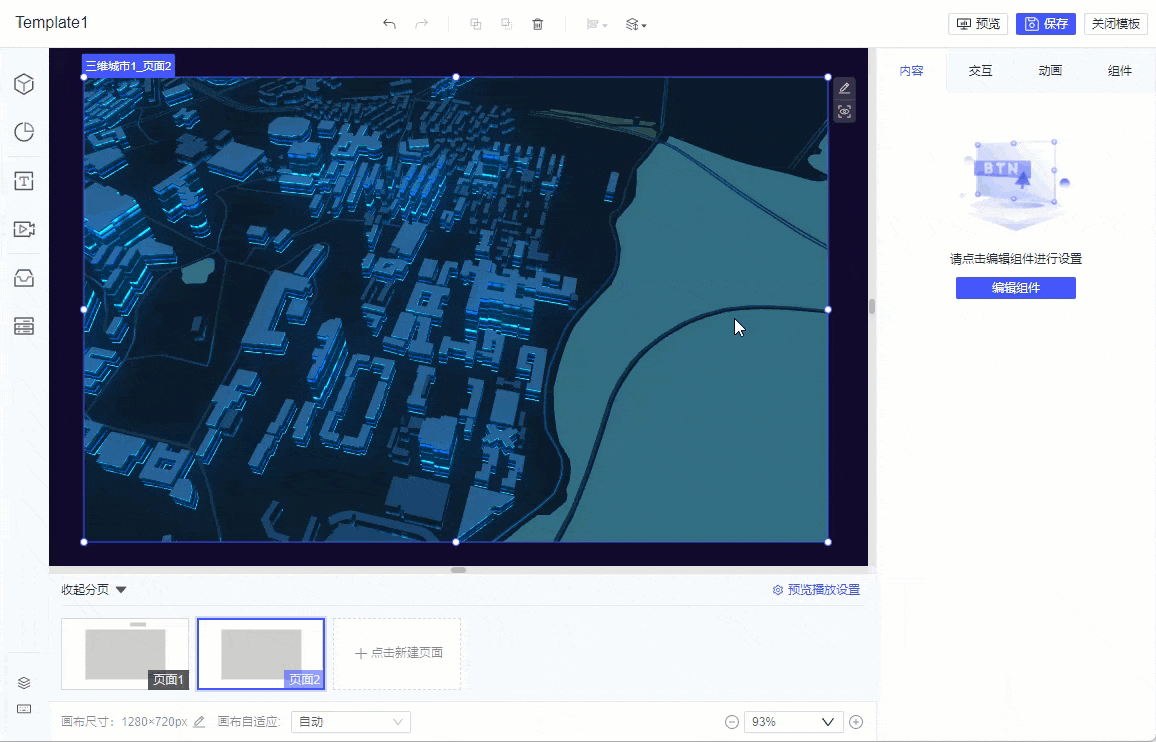
Task: Select the 页面2 thumbnail
Action: pos(261,653)
